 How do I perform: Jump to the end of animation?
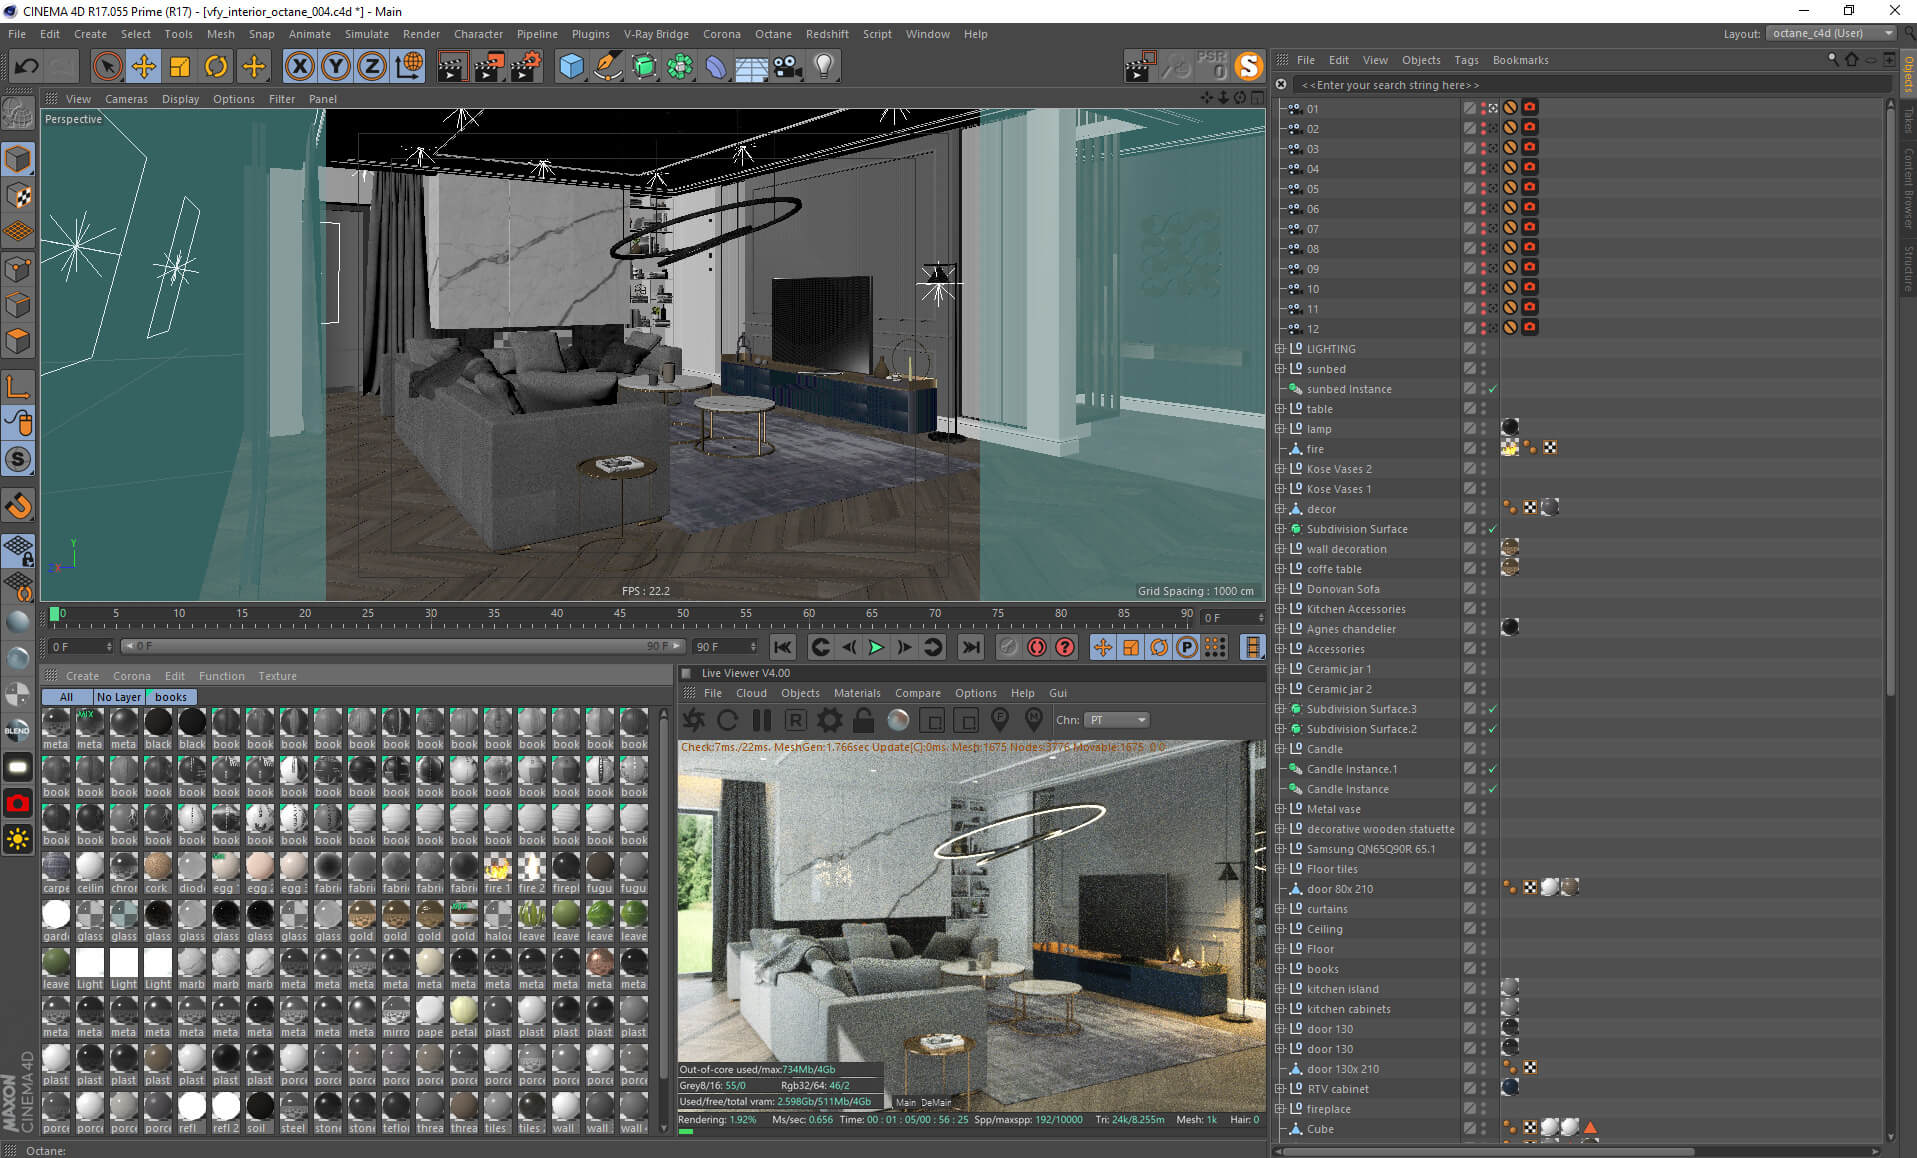[x=970, y=647]
